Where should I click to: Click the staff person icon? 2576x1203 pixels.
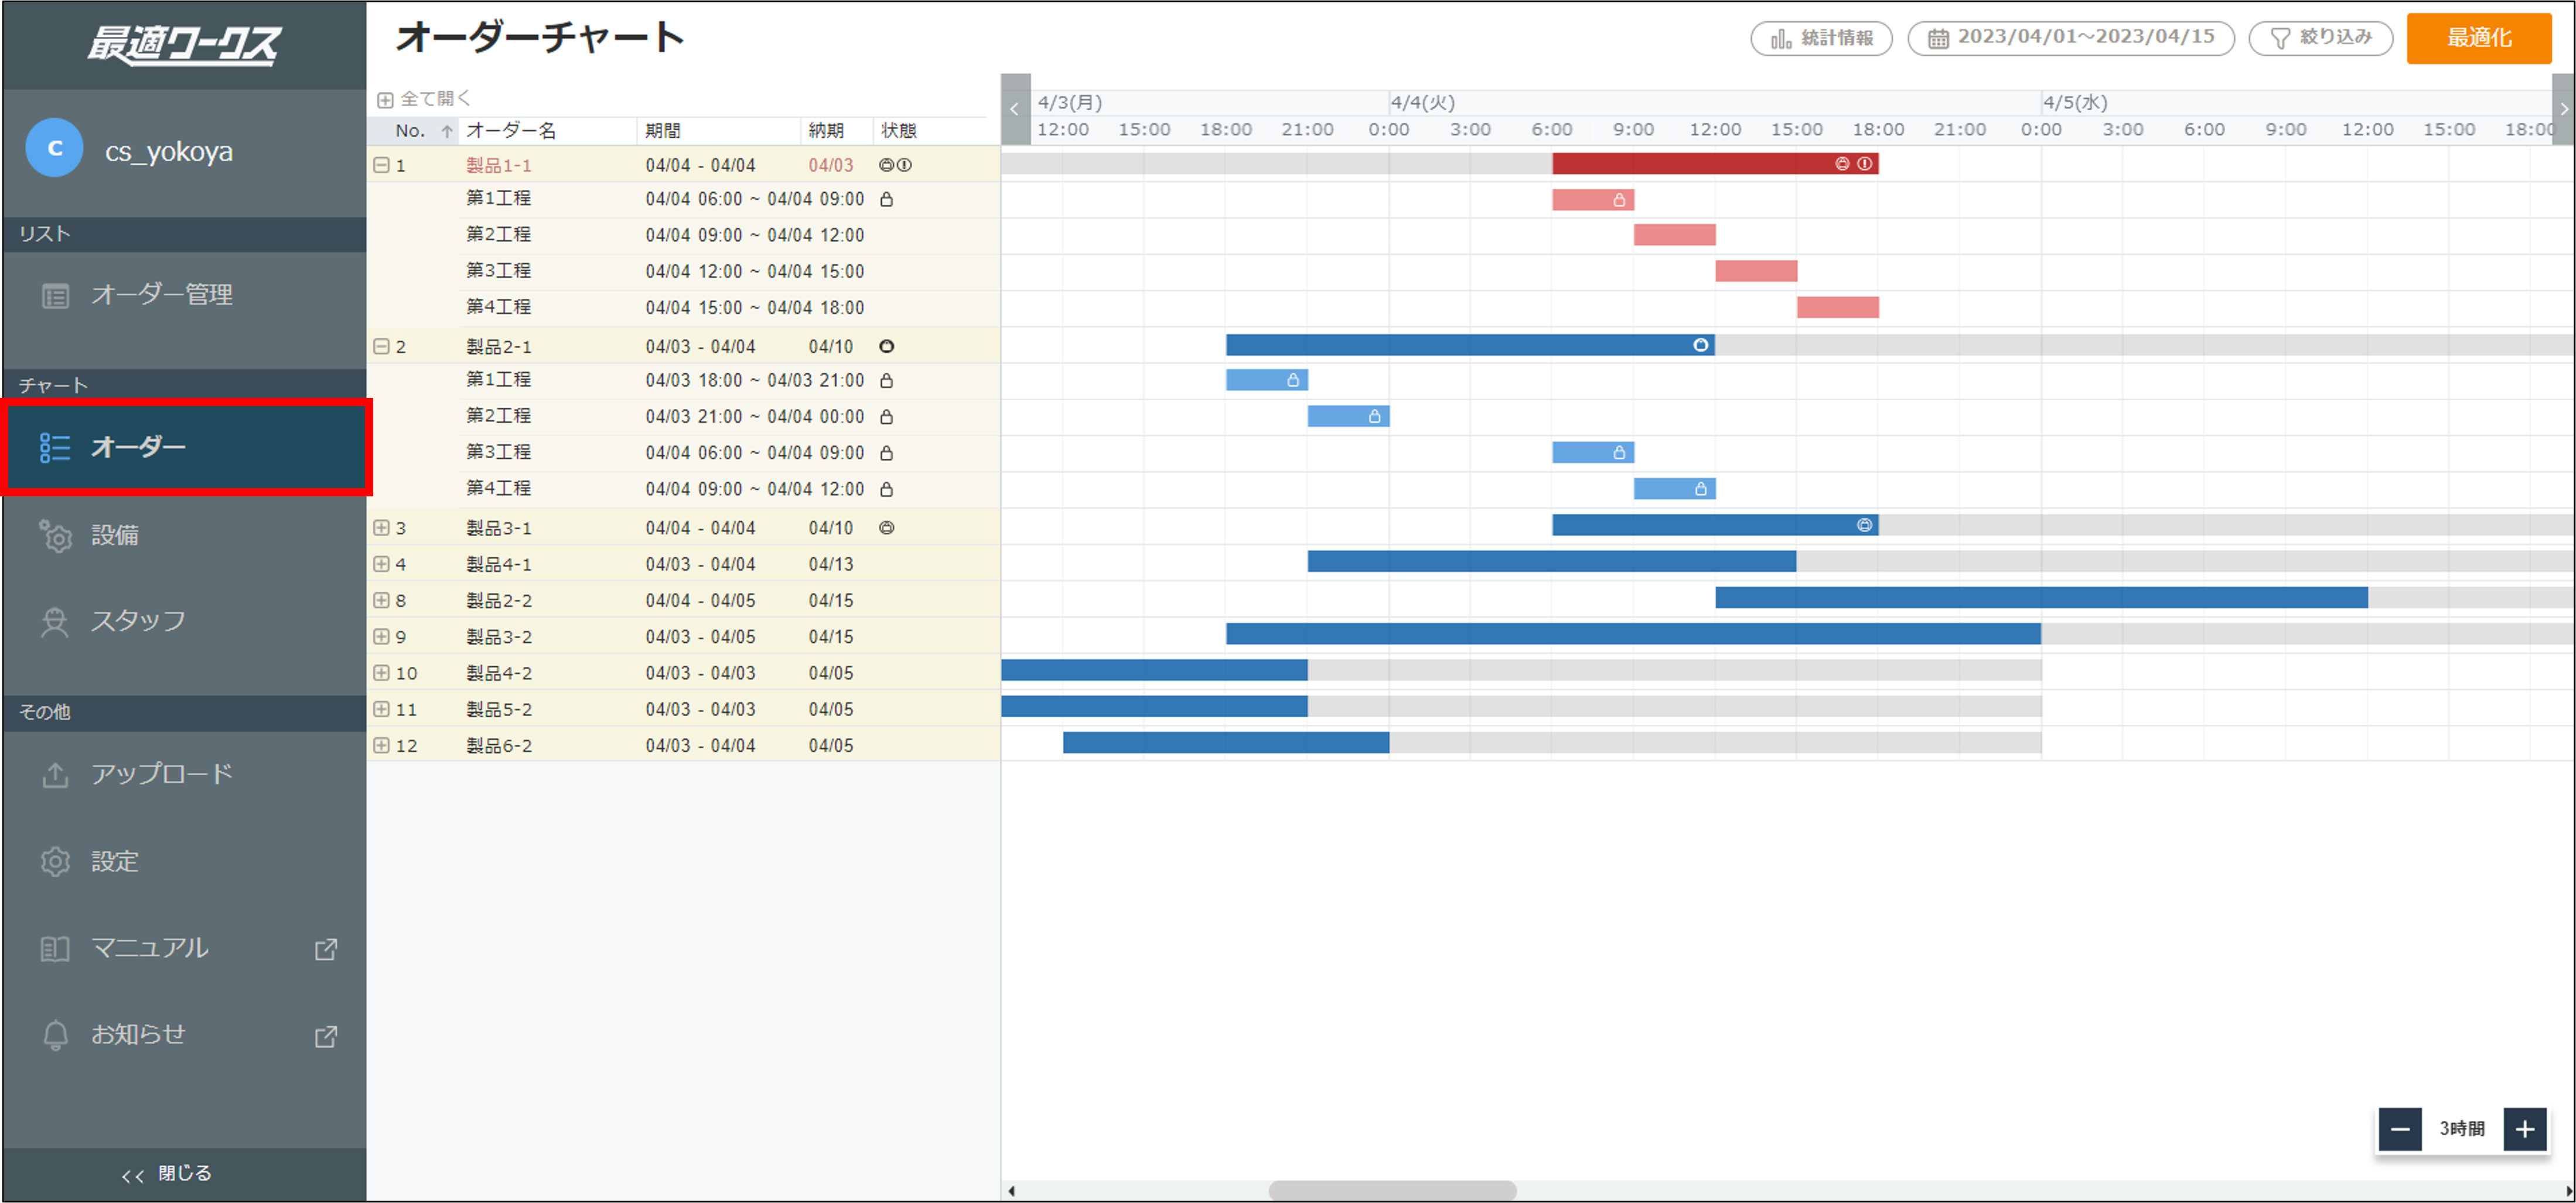coord(54,622)
